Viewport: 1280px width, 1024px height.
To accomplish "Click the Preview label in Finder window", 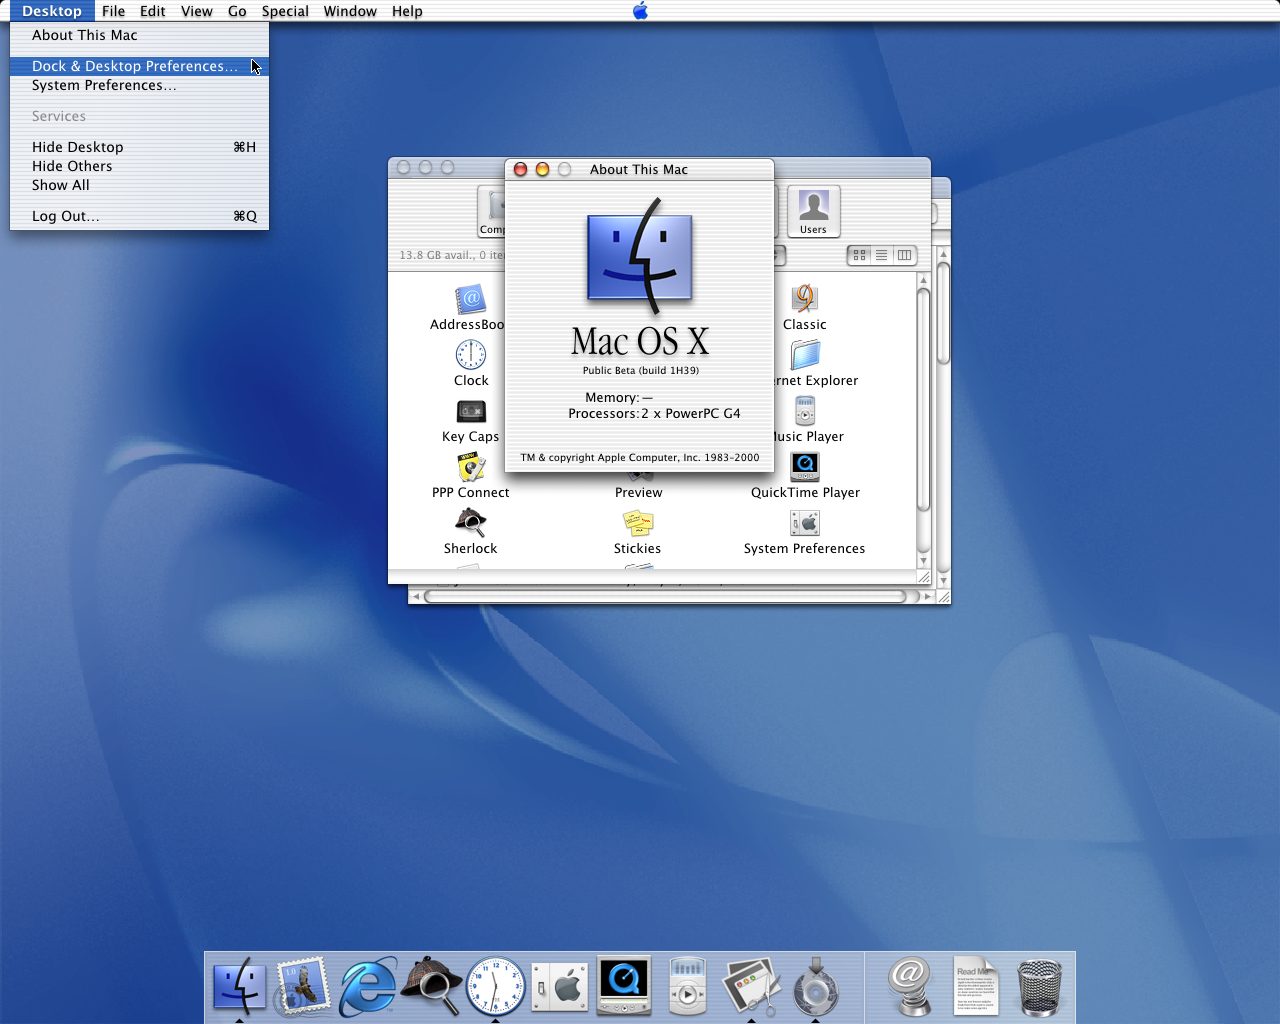I will (x=638, y=492).
